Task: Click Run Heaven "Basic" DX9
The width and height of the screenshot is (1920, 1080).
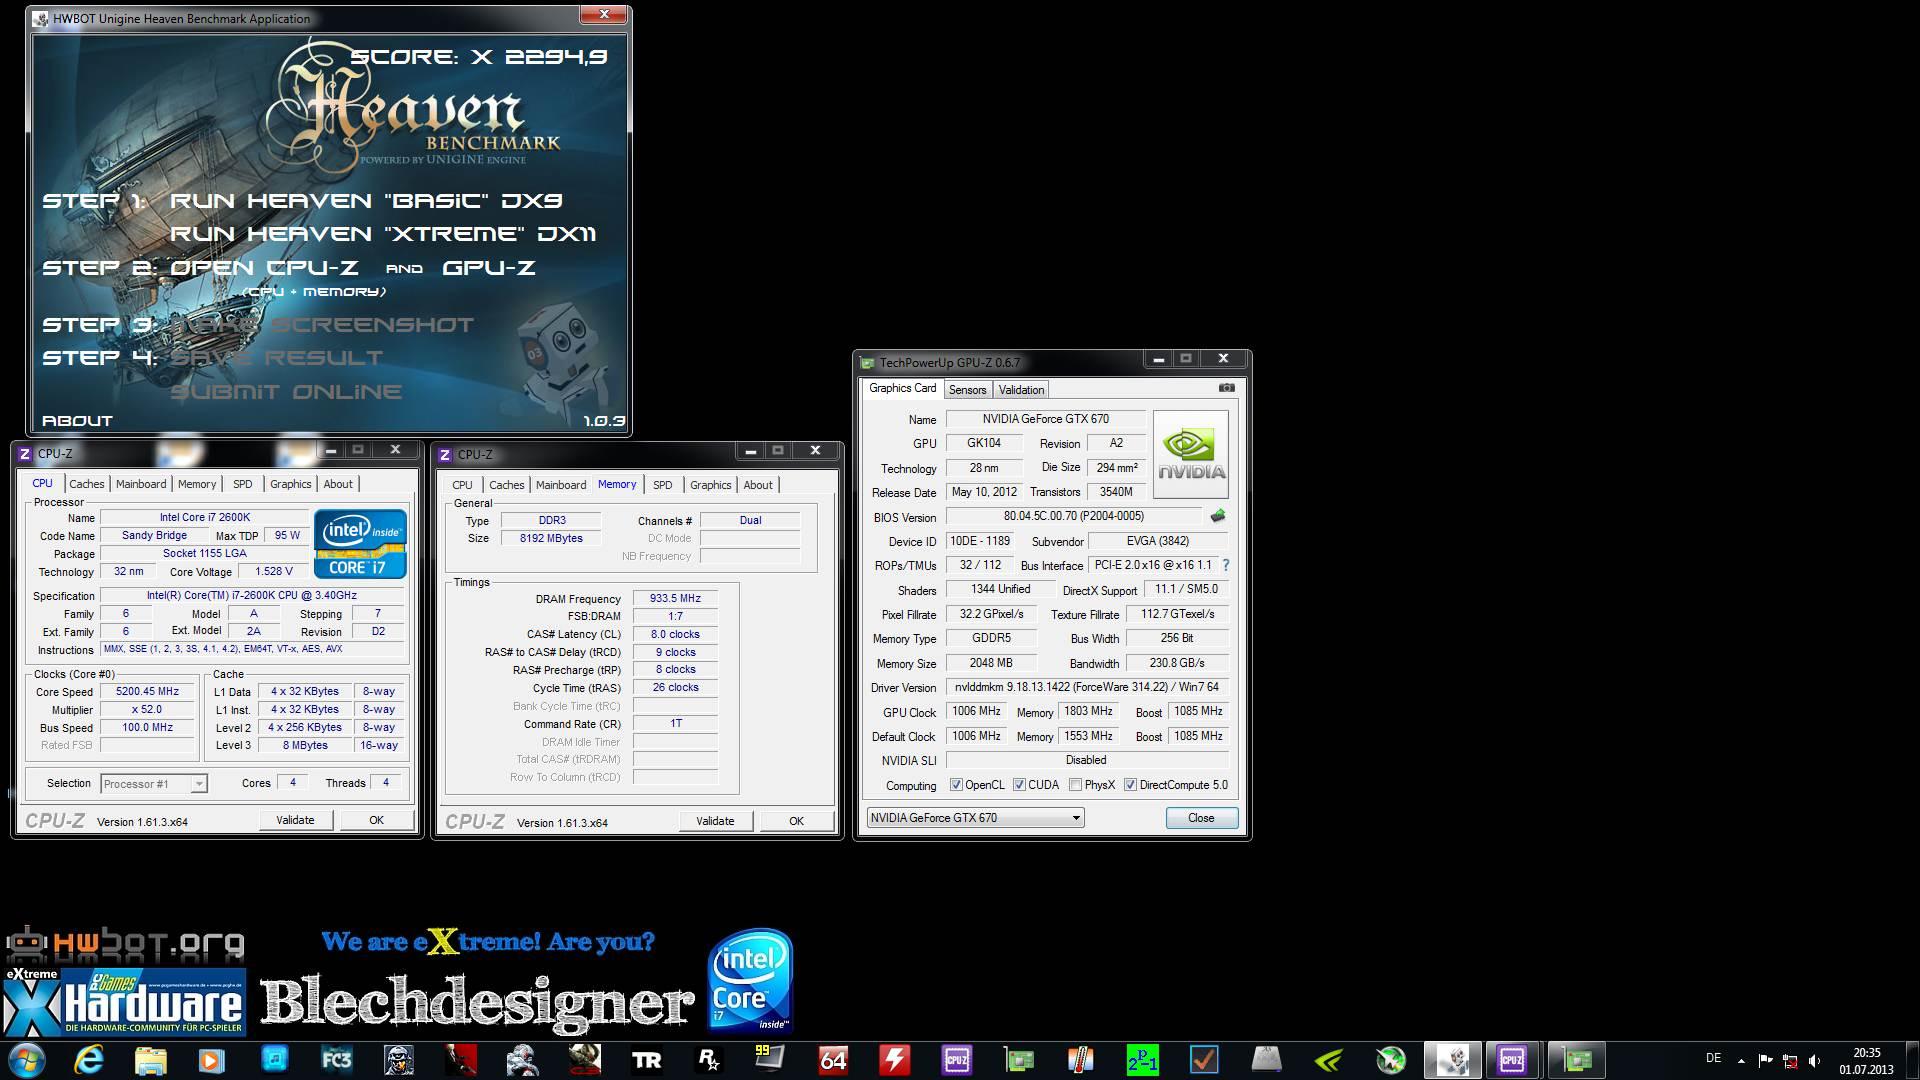Action: click(366, 201)
